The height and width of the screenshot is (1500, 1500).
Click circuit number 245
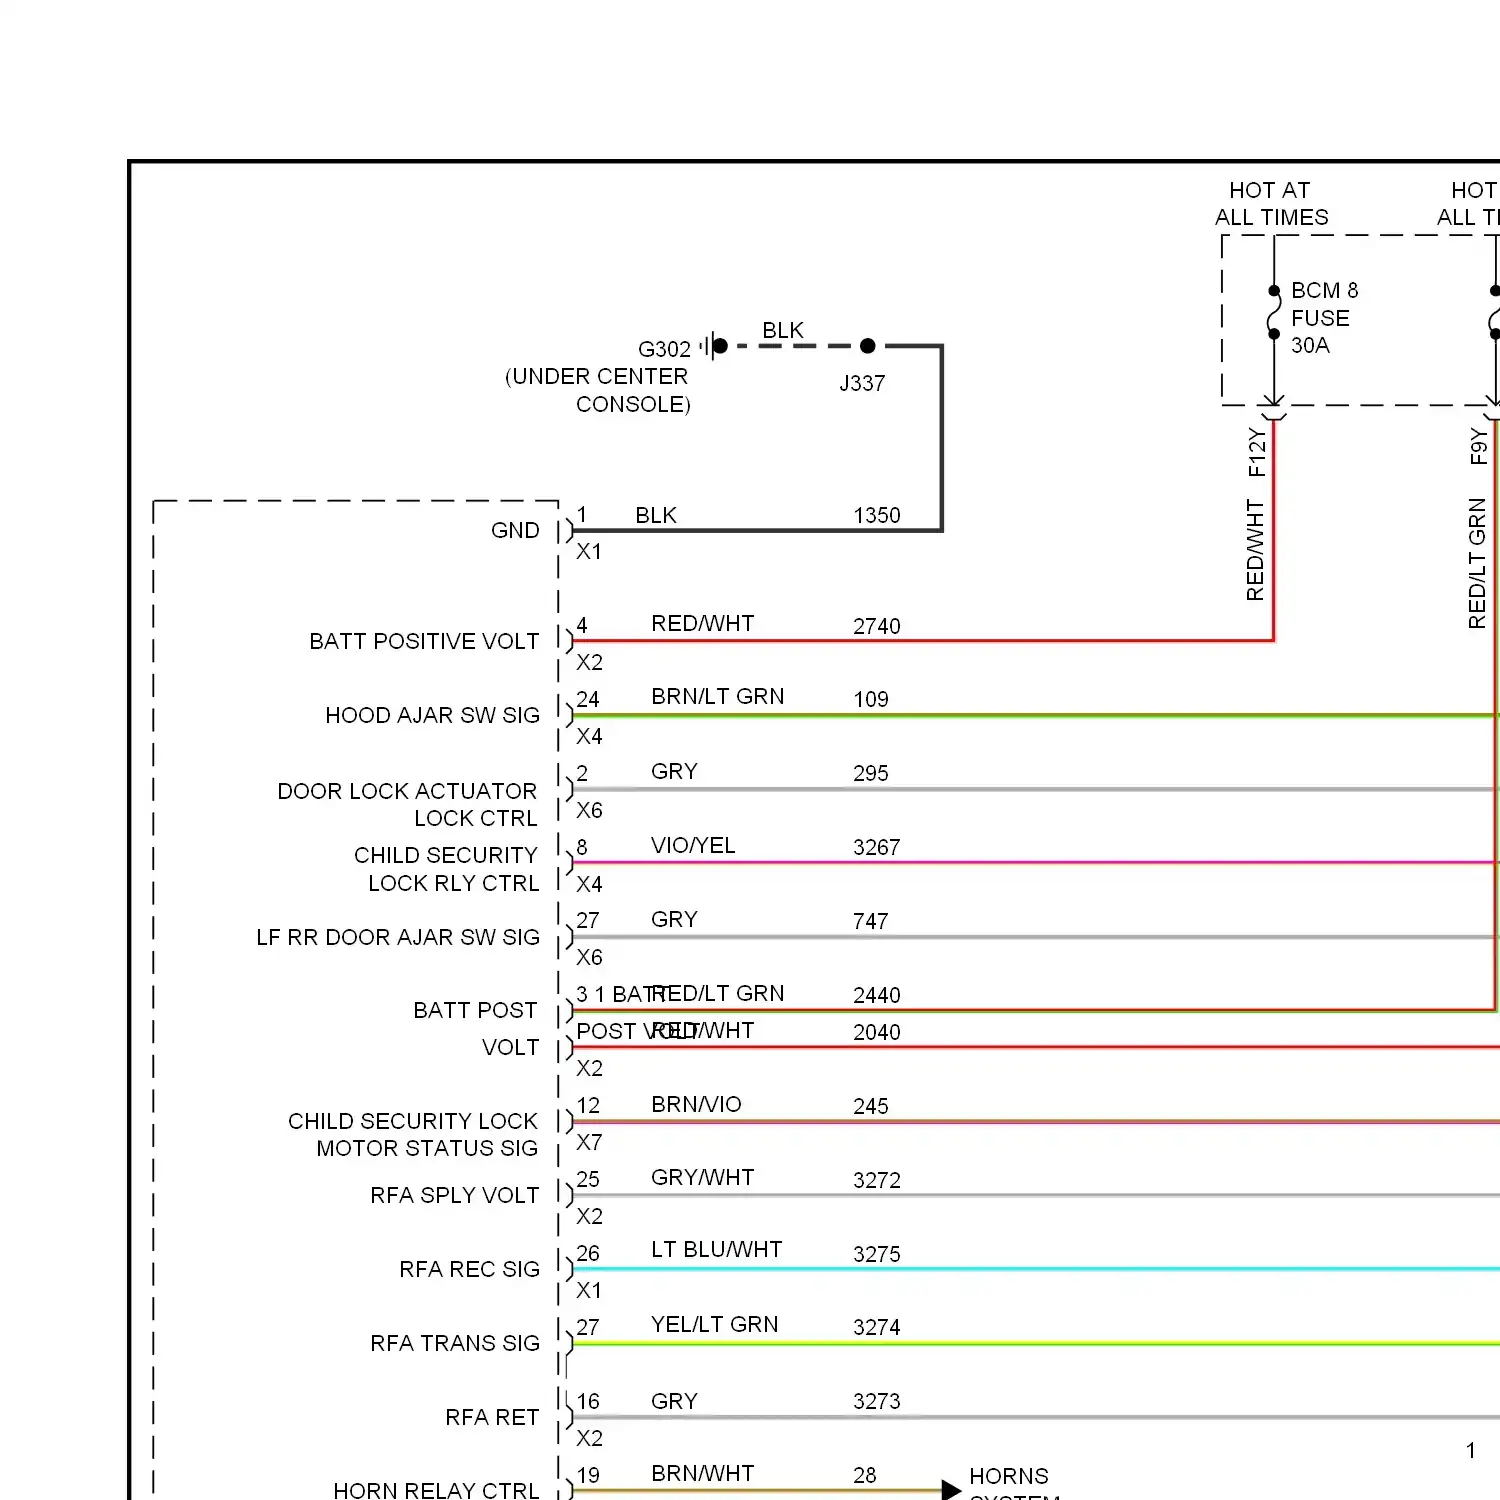coord(871,1106)
